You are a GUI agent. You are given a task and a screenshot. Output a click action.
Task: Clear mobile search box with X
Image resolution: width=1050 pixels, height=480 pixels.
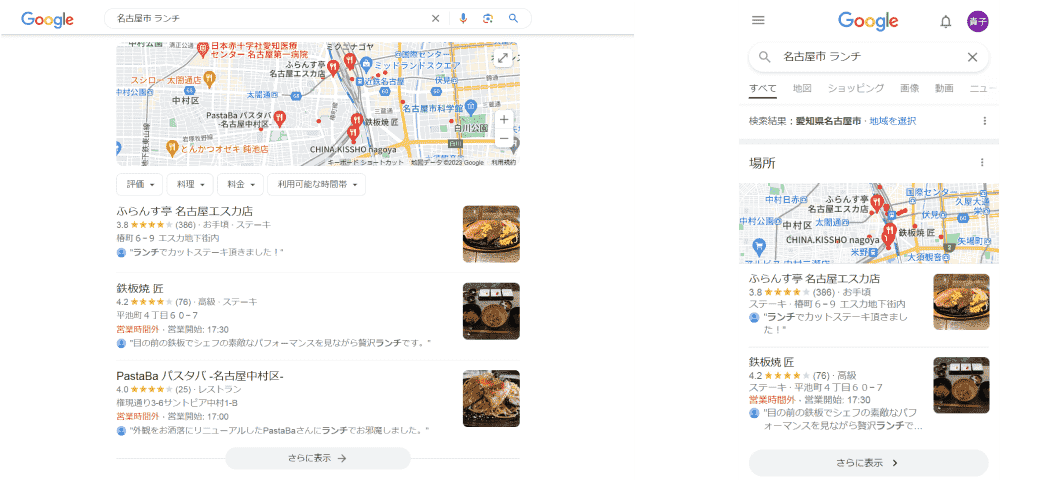[x=972, y=57]
